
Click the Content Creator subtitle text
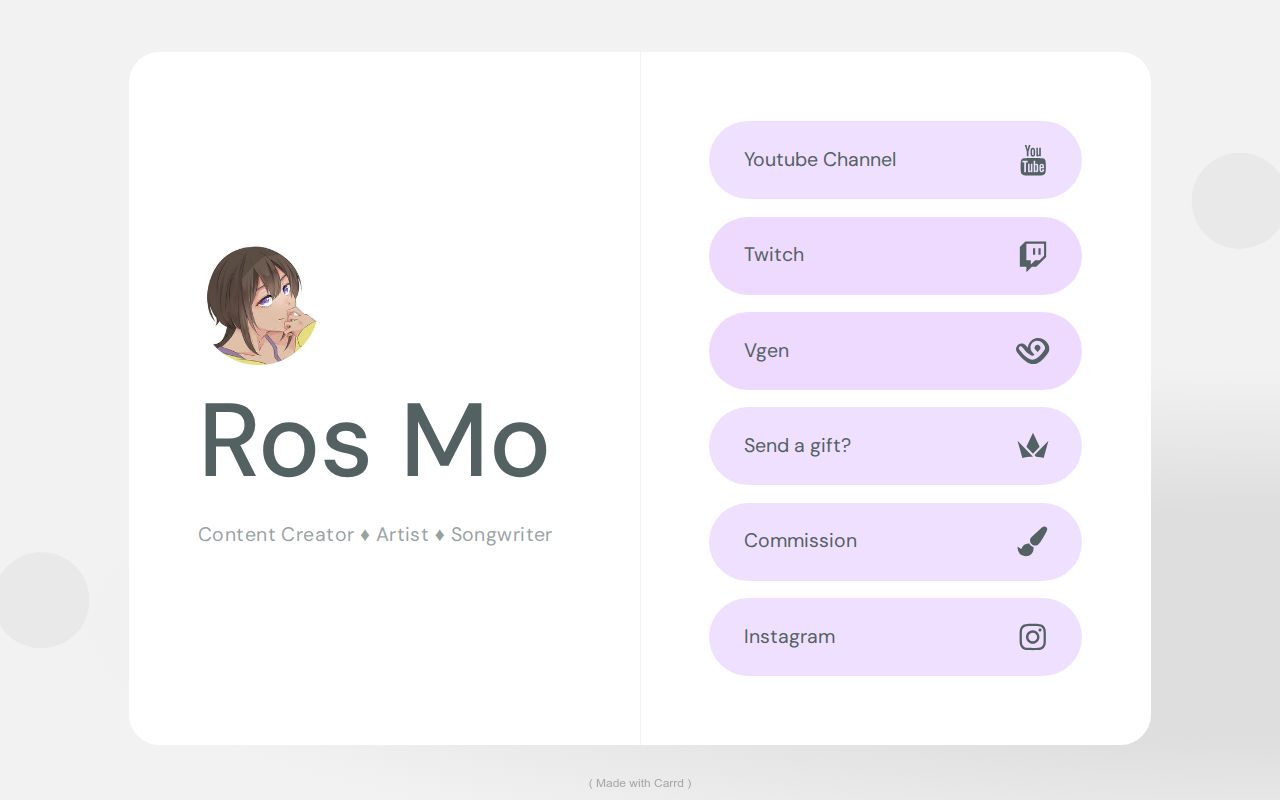(x=375, y=535)
